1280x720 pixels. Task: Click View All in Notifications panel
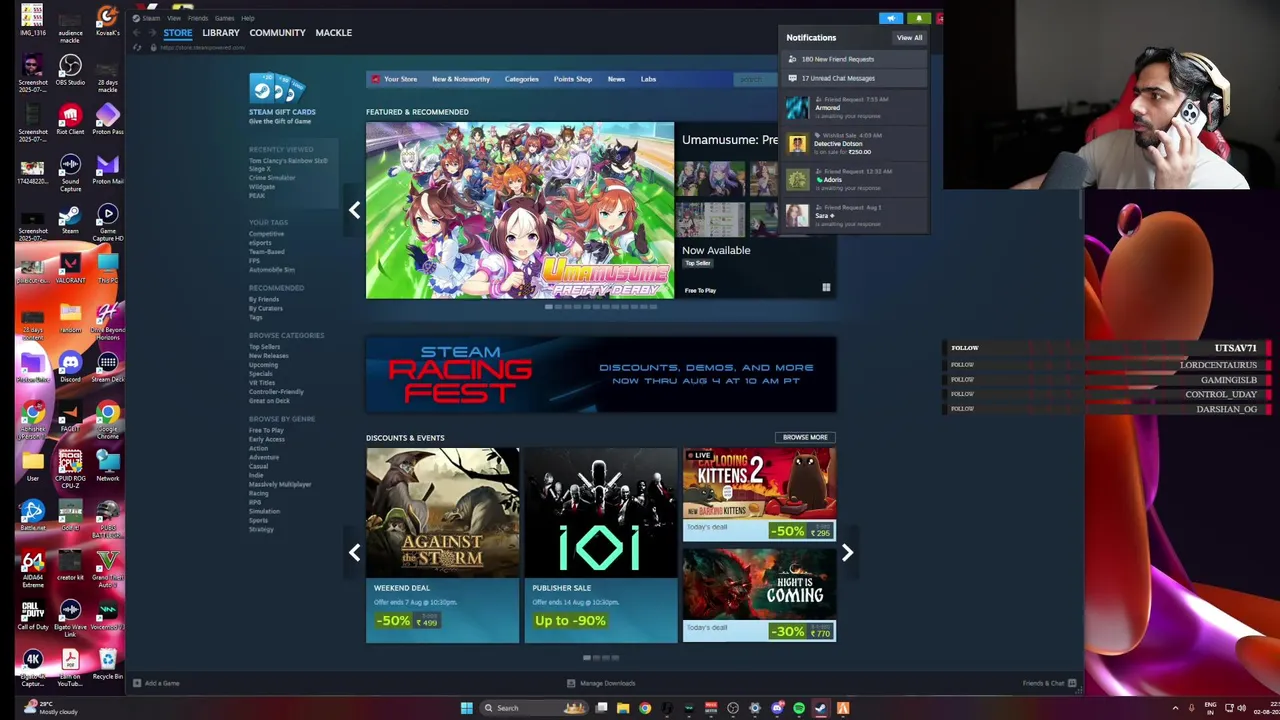pyautogui.click(x=909, y=38)
